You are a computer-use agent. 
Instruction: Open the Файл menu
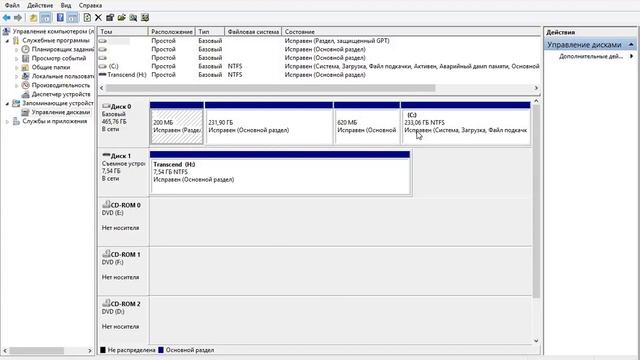(x=12, y=5)
